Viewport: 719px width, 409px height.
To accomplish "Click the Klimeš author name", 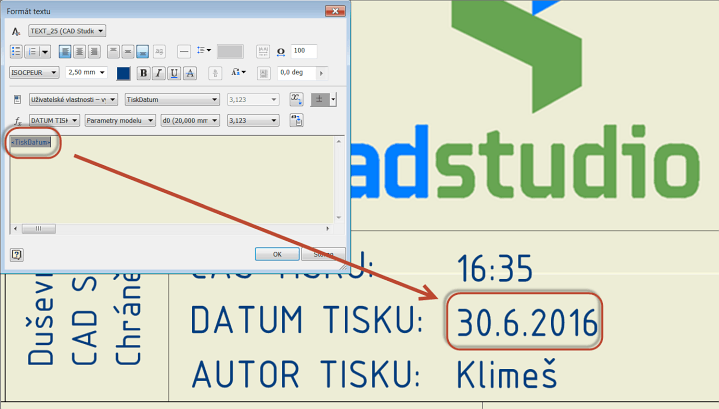I will tap(507, 374).
